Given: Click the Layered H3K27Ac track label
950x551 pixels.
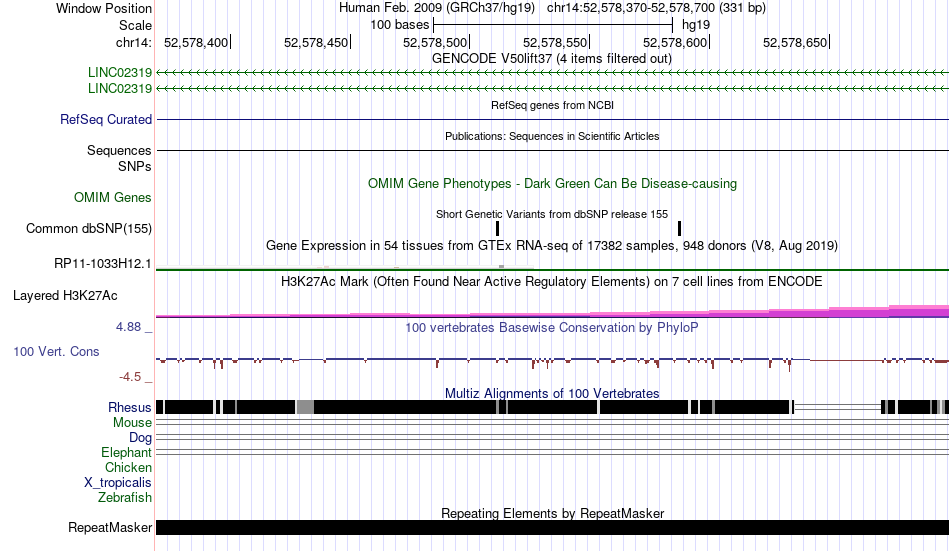Looking at the screenshot, I should pos(65,296).
